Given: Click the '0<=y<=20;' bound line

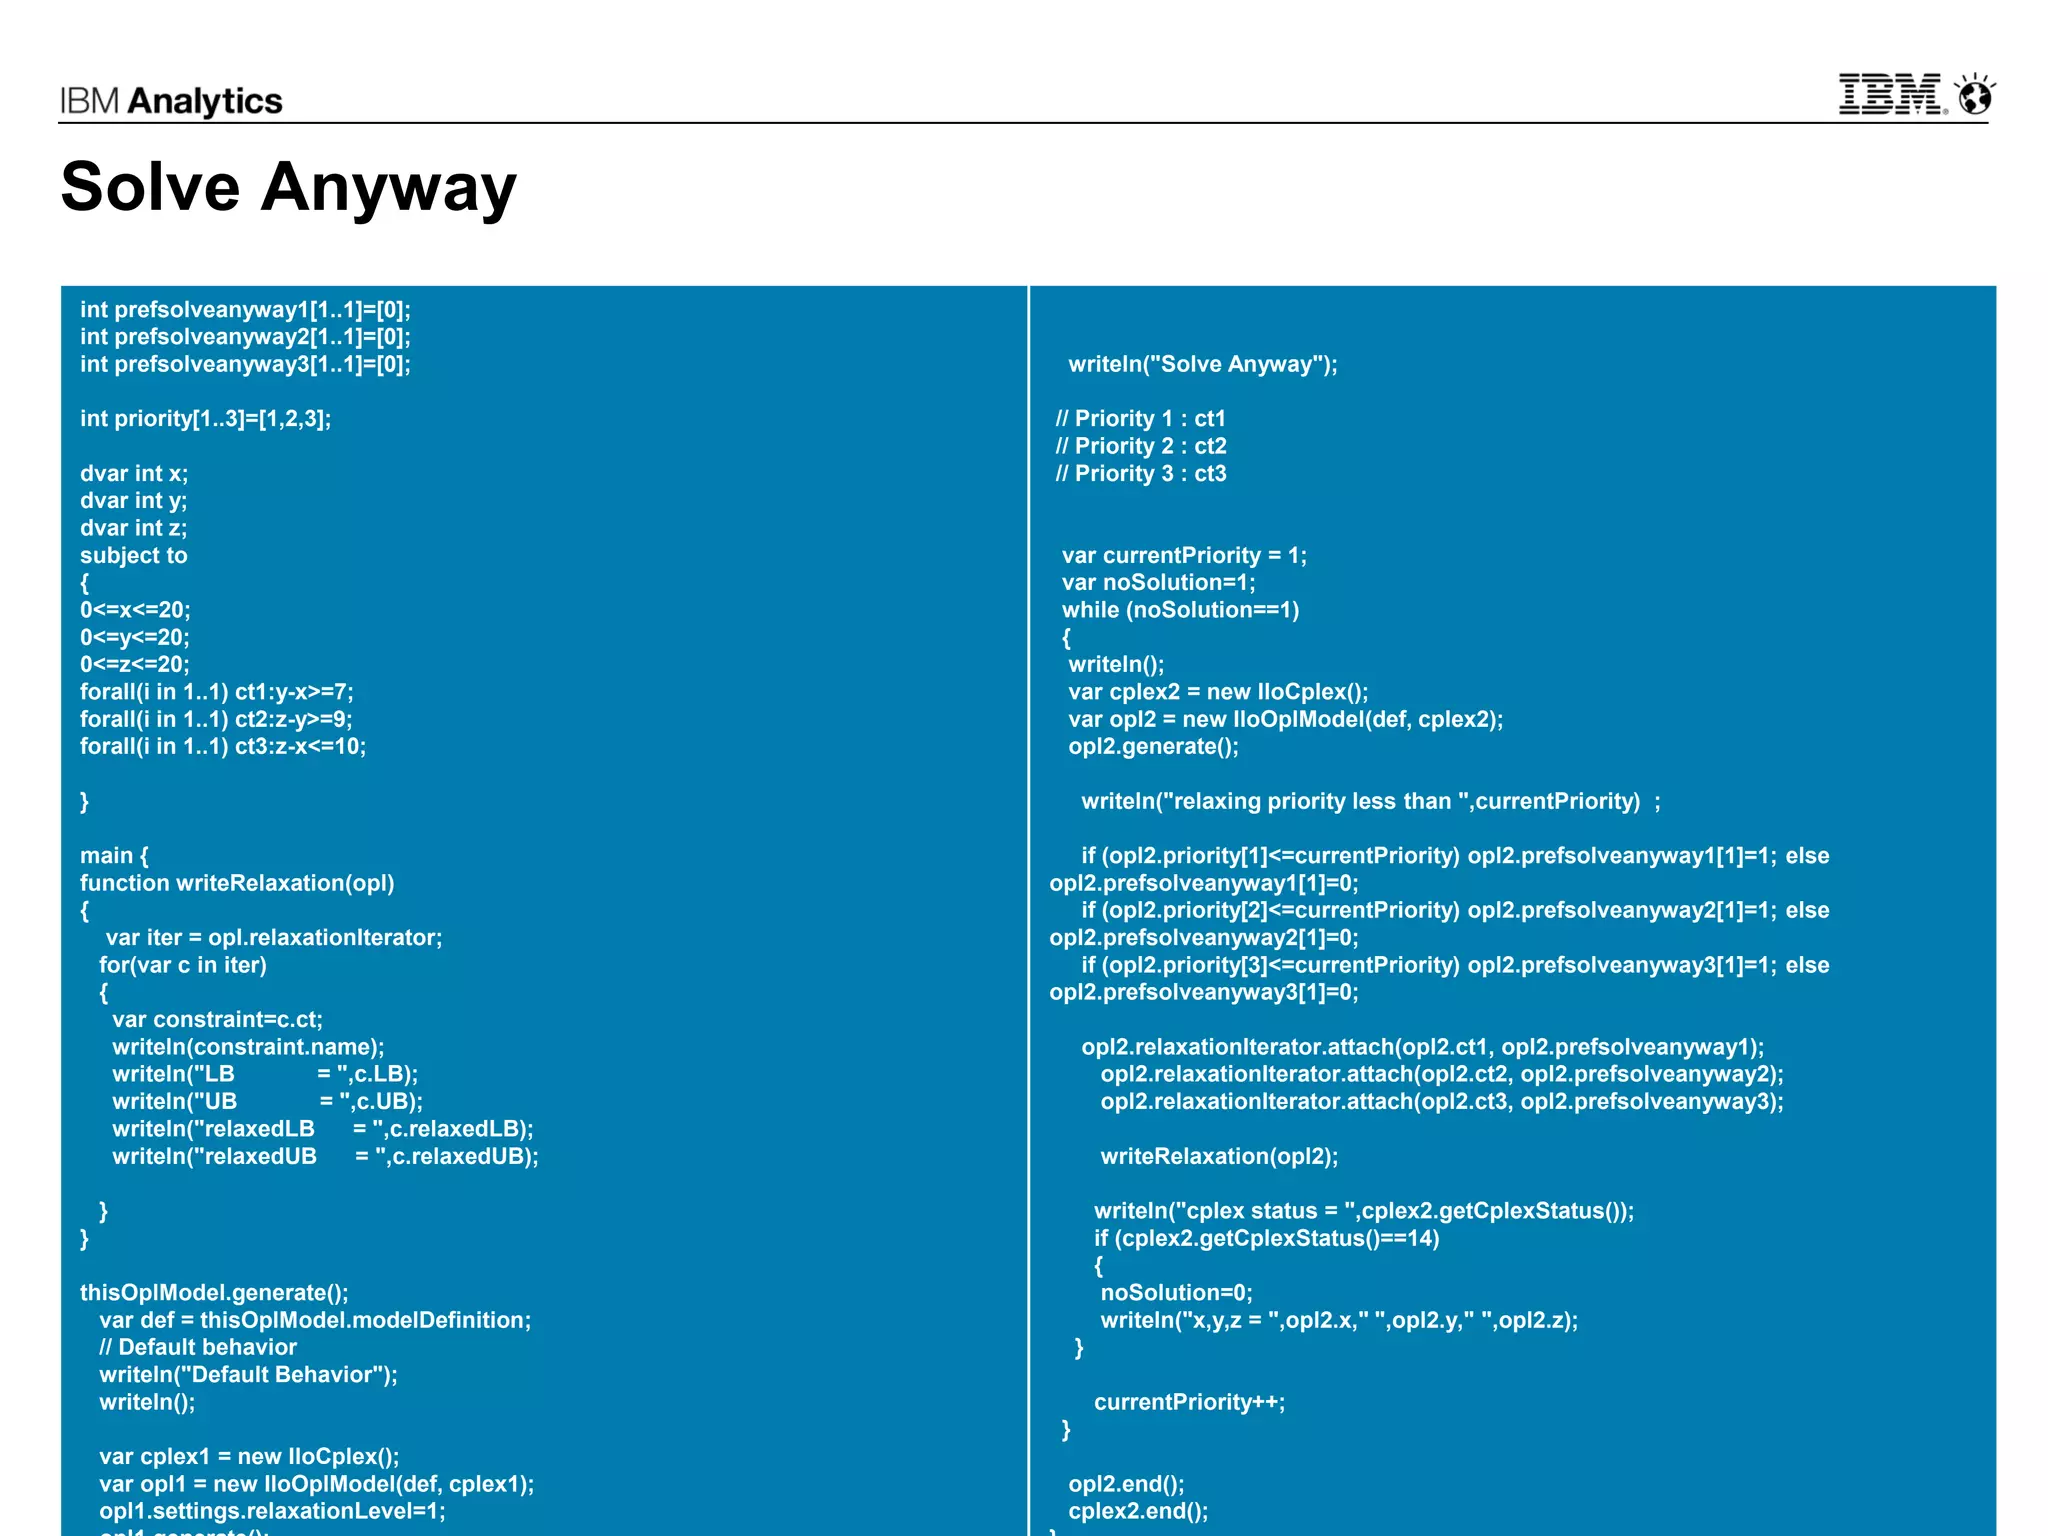Looking at the screenshot, I should click(x=135, y=637).
